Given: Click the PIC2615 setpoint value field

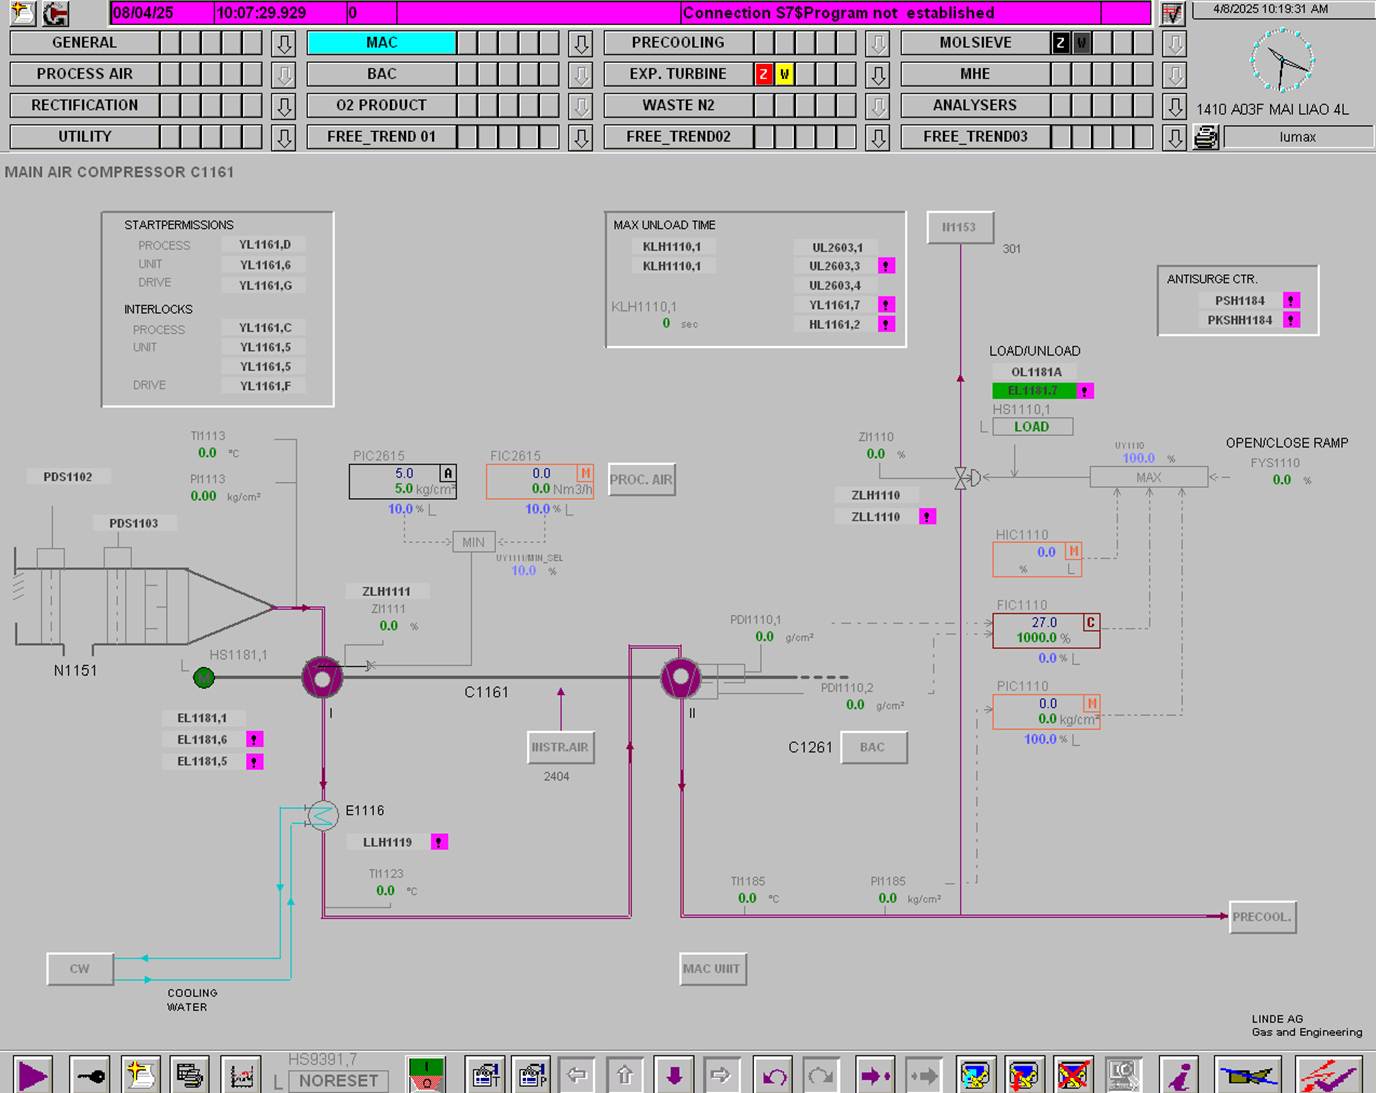Looking at the screenshot, I should coord(404,473).
